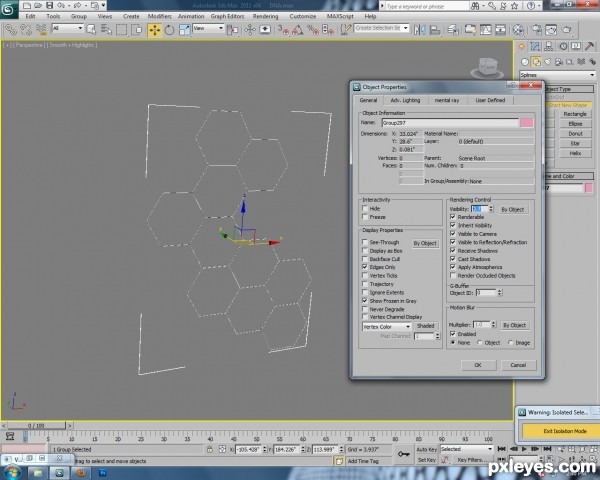This screenshot has height=480, width=600.
Task: Open the All selection filter dropdown
Action: tap(67, 28)
